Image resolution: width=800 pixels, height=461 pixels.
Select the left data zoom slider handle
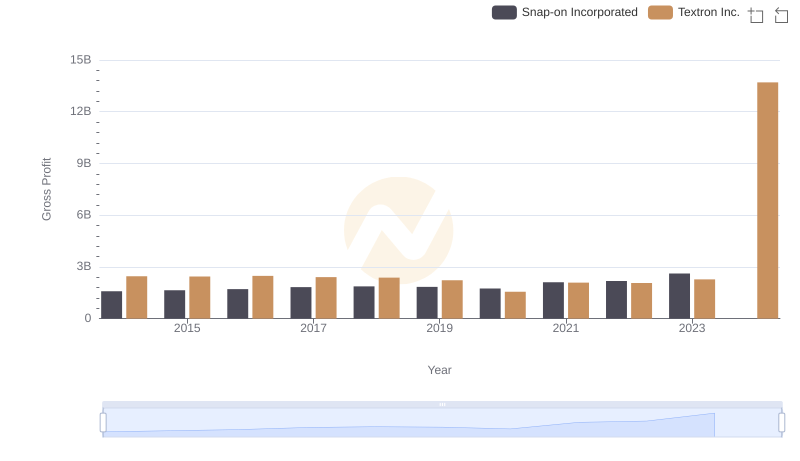pos(103,423)
